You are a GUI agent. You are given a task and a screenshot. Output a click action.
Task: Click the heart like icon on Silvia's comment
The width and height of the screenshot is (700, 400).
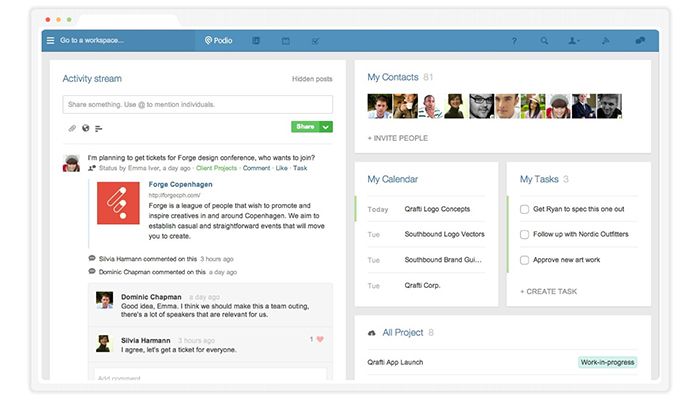click(x=320, y=339)
